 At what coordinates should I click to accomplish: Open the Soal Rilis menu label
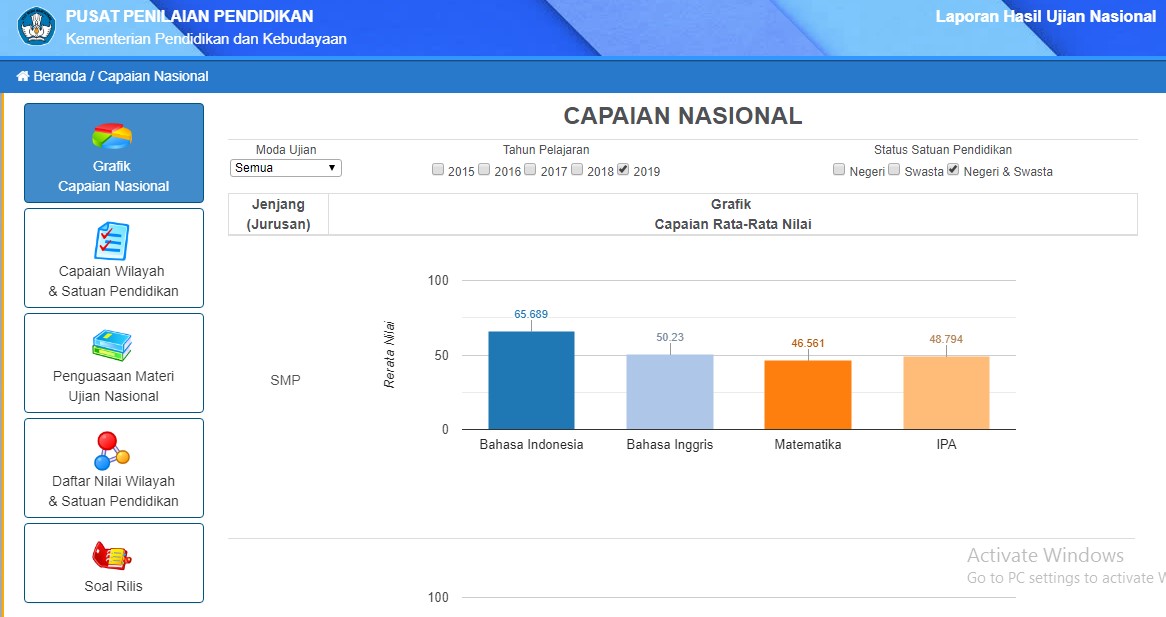click(x=113, y=586)
